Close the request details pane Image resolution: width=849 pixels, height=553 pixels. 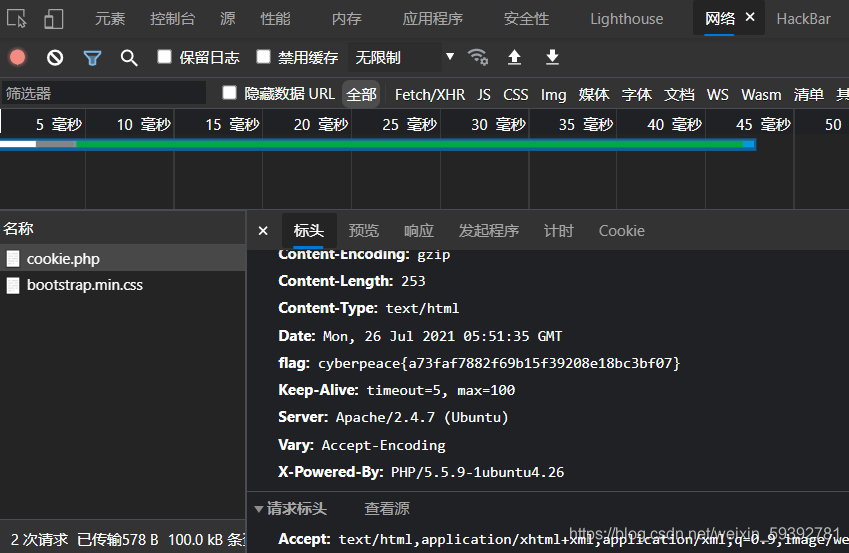tap(263, 231)
